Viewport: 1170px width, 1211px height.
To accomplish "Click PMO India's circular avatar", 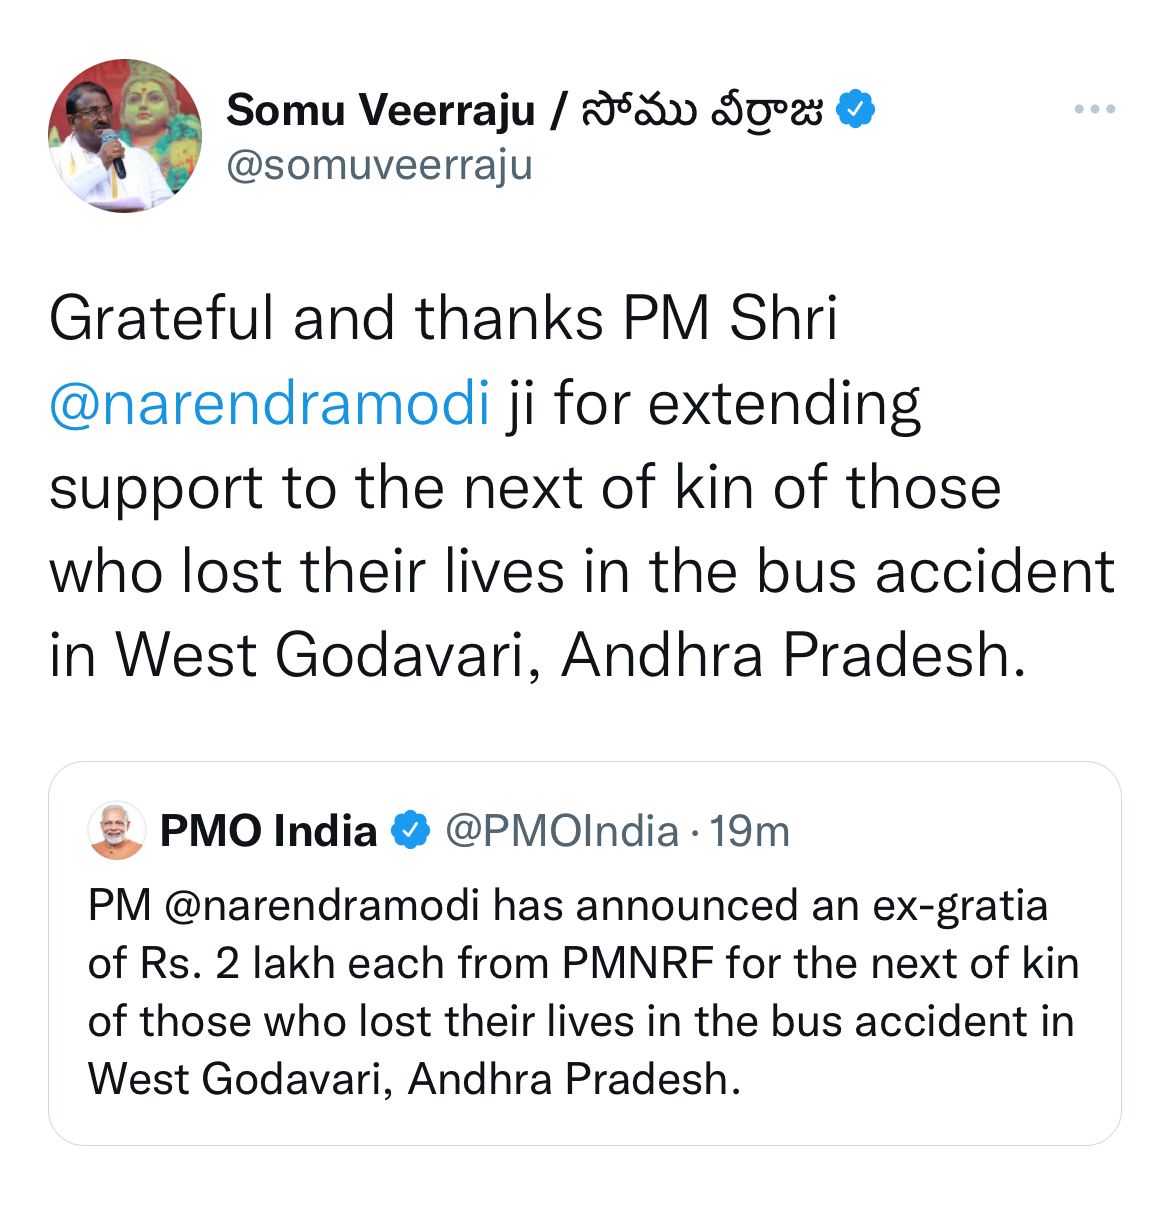I will [115, 828].
